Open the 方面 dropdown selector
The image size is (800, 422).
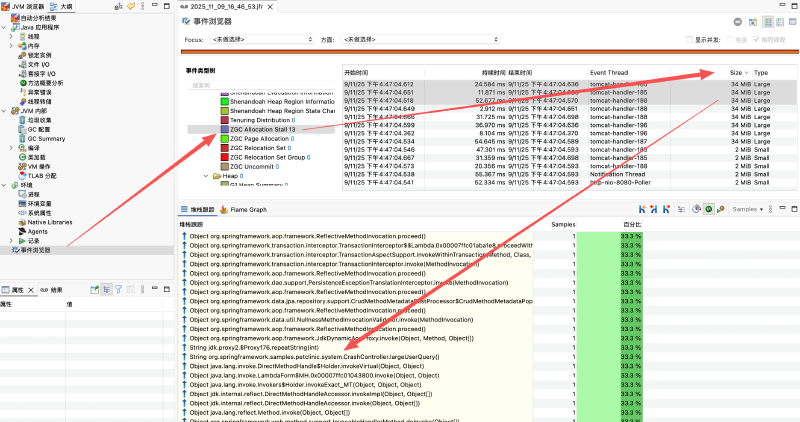coord(395,39)
